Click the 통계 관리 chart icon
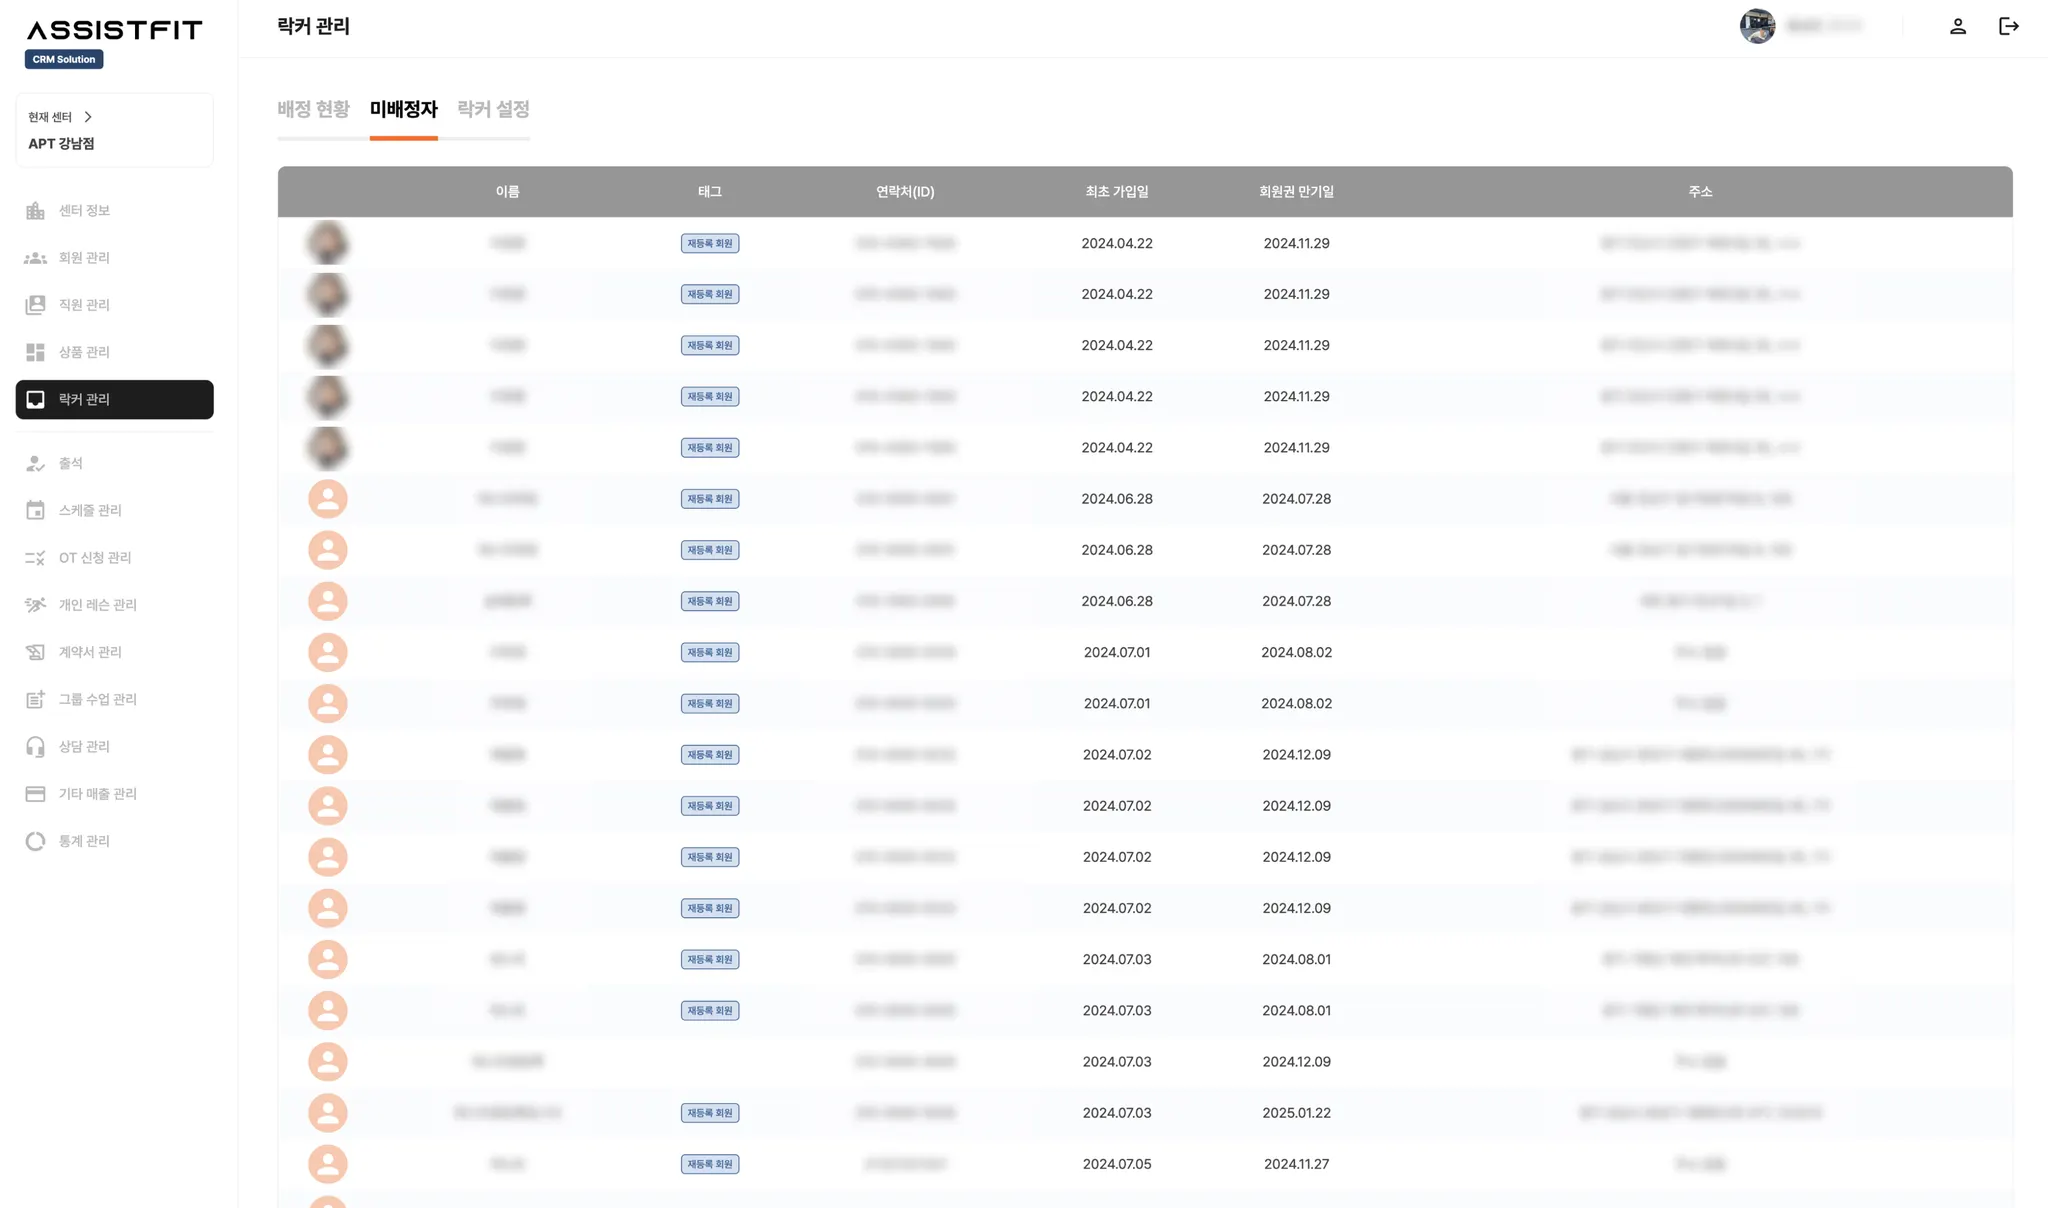 (36, 841)
